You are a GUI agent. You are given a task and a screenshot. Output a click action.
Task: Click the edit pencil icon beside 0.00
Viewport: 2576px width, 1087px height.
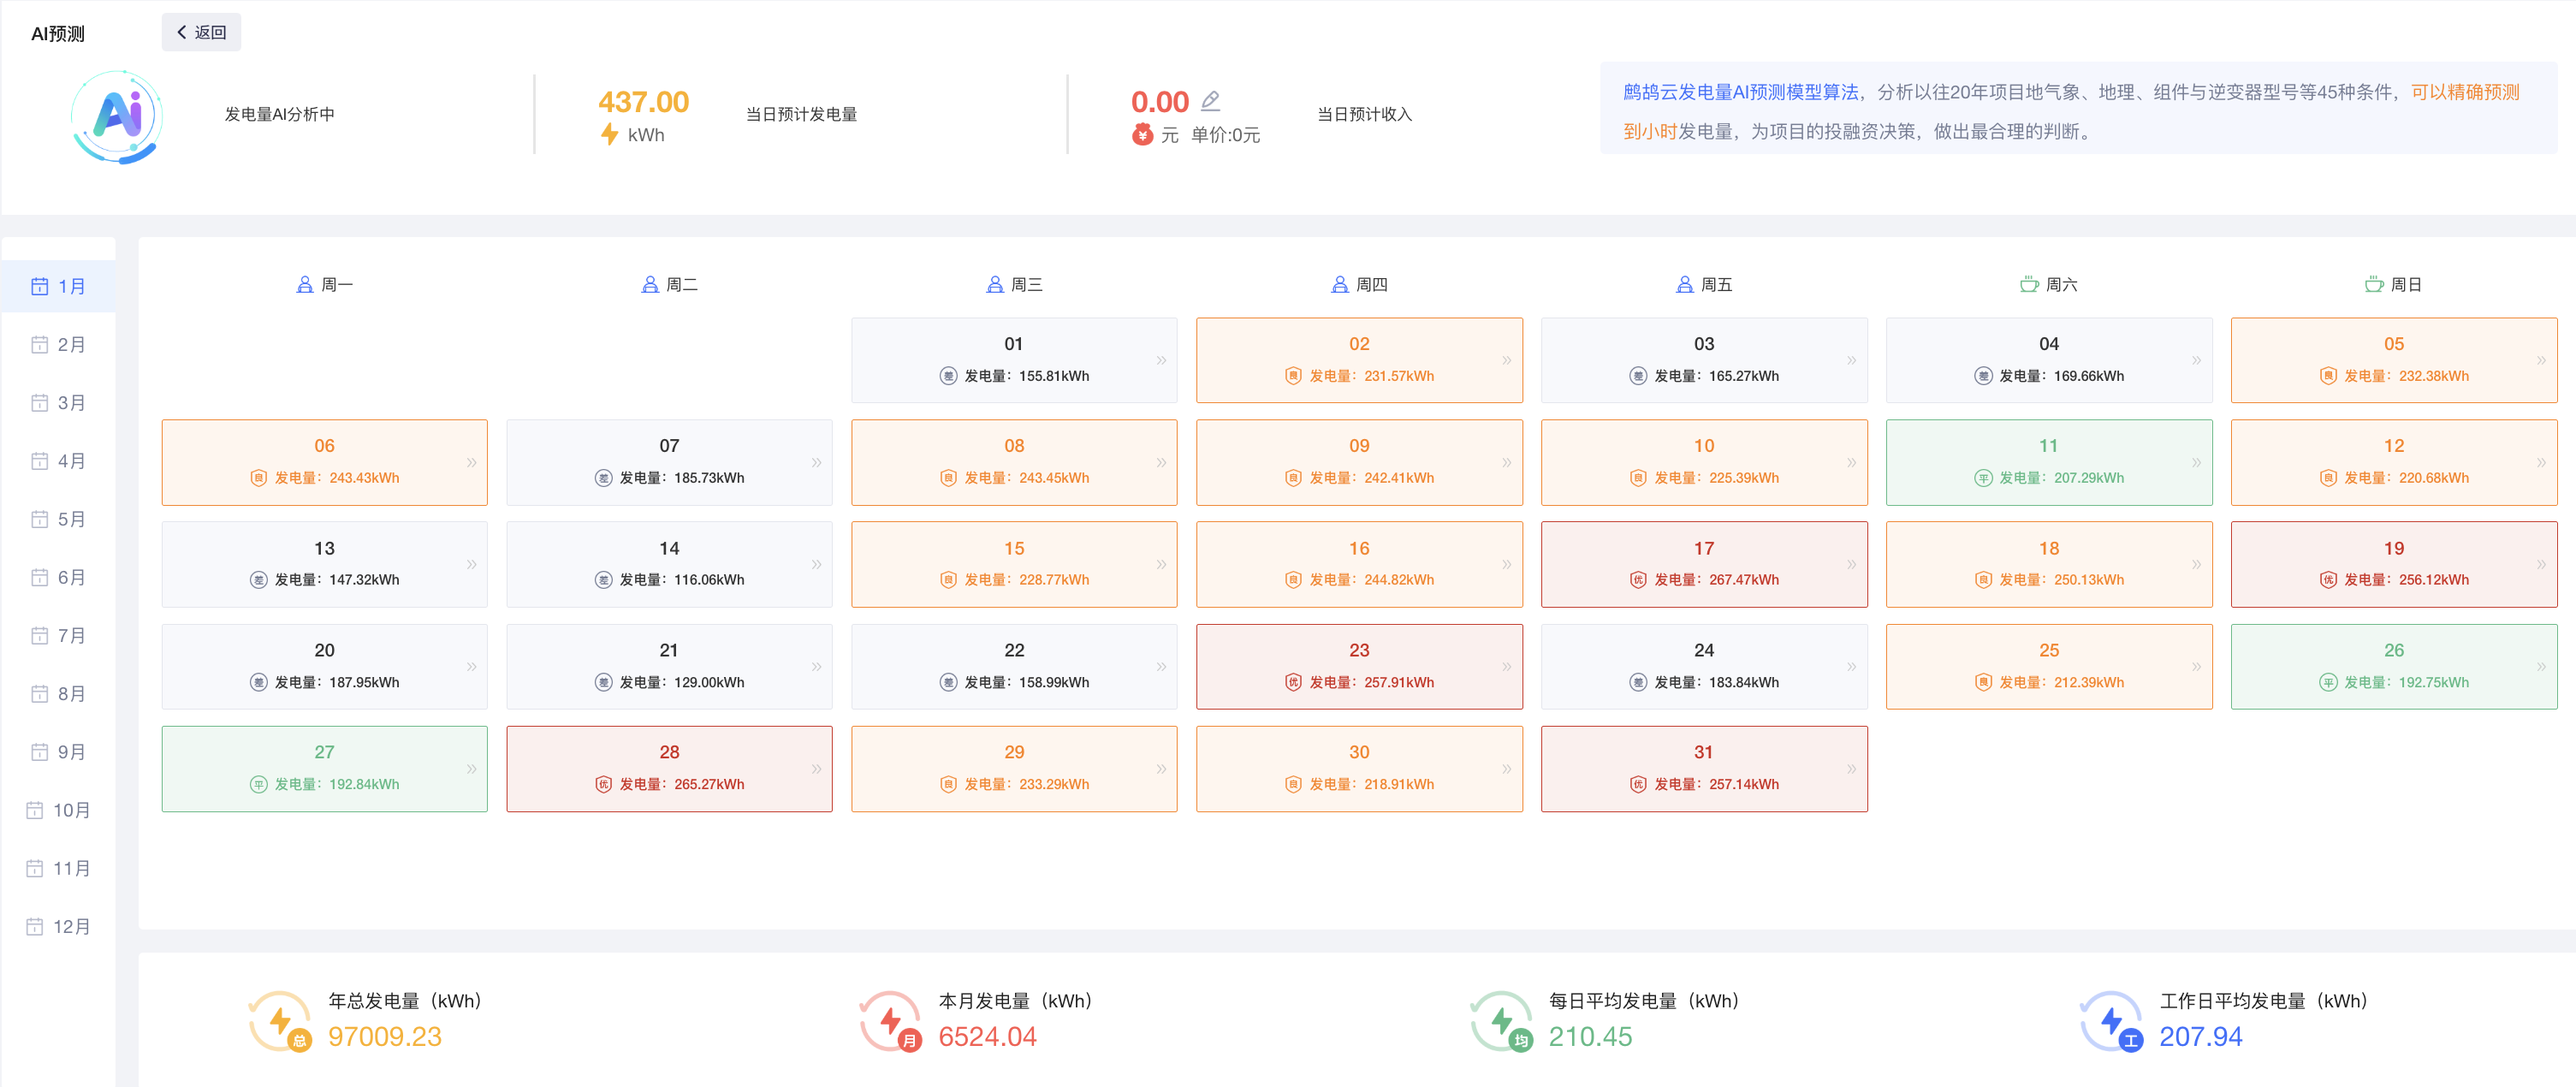[x=1210, y=100]
